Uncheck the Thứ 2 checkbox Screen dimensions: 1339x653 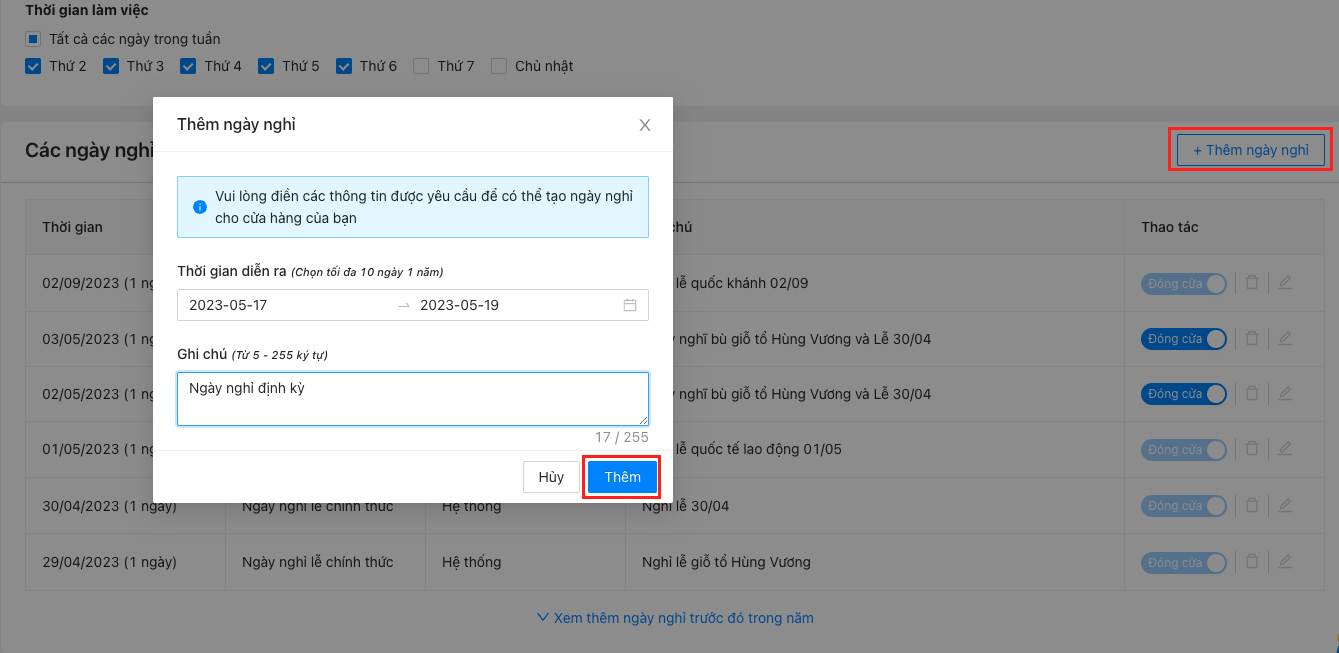click(33, 66)
